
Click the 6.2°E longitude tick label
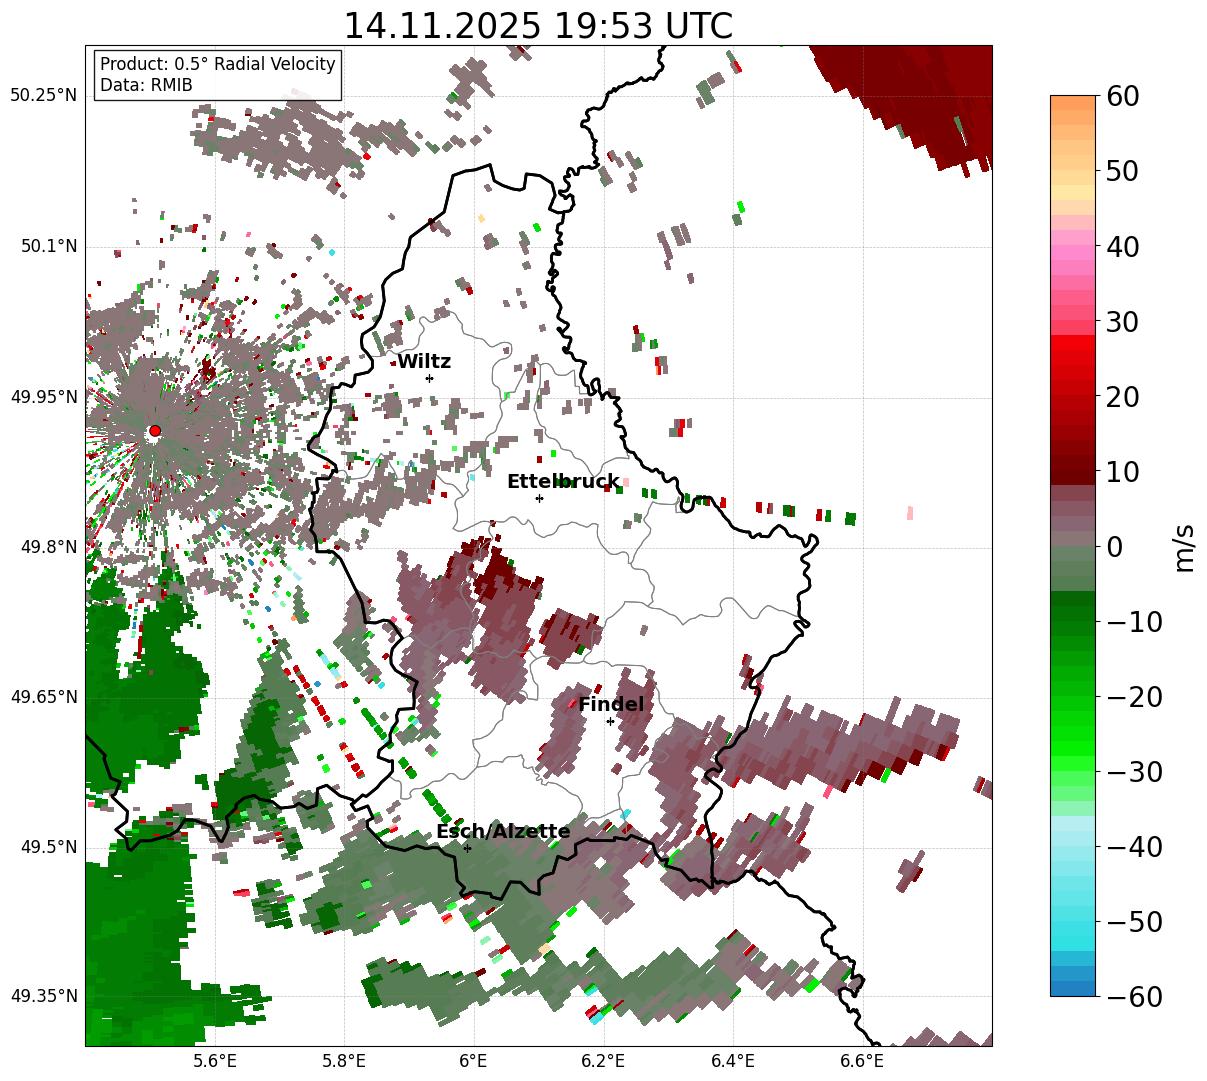pyautogui.click(x=603, y=1061)
